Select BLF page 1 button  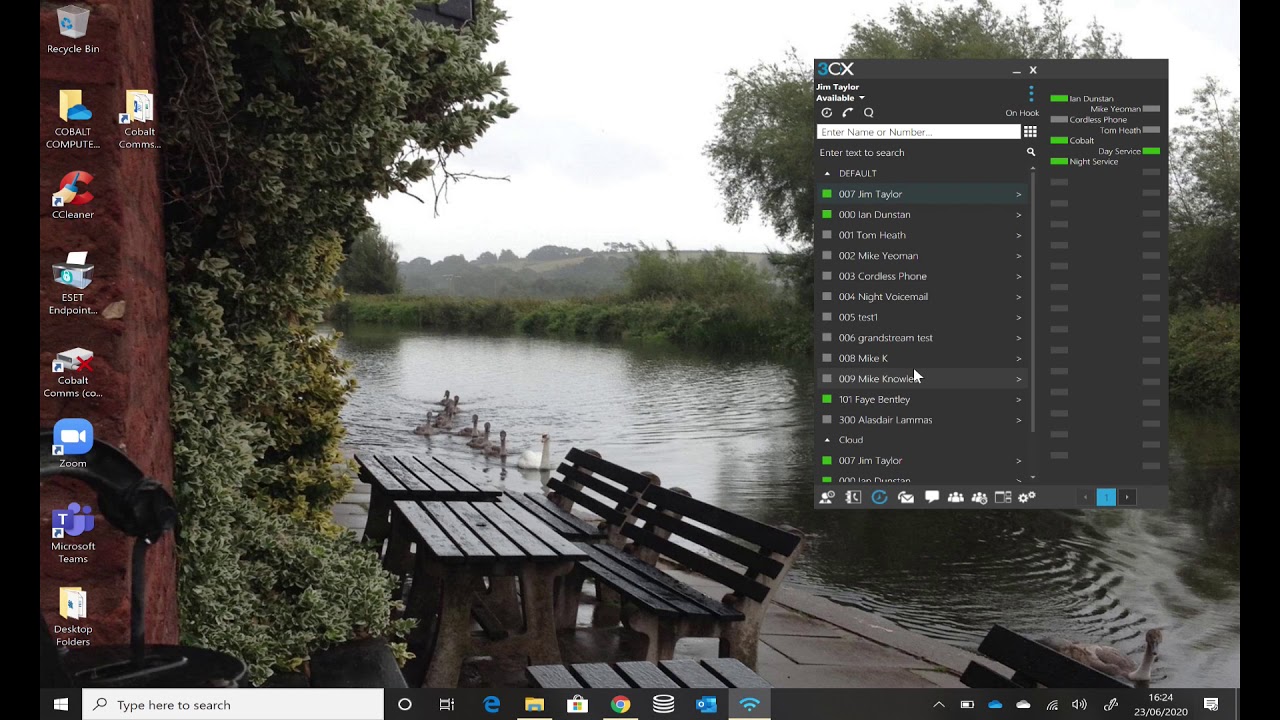click(1106, 497)
